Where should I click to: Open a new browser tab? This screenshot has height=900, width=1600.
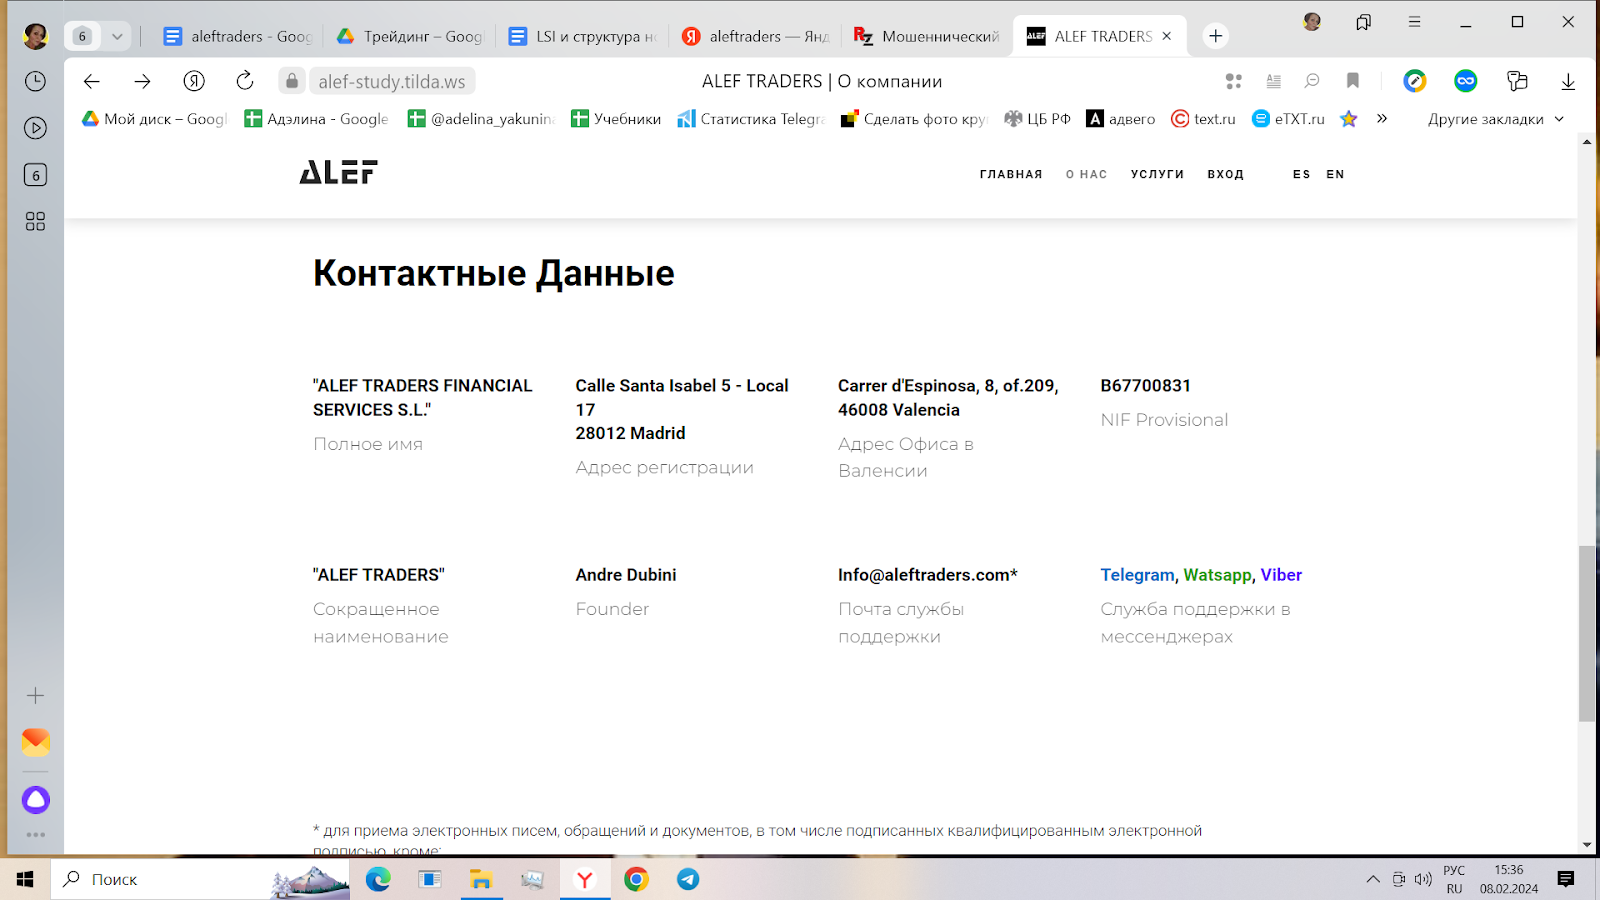tap(1216, 36)
